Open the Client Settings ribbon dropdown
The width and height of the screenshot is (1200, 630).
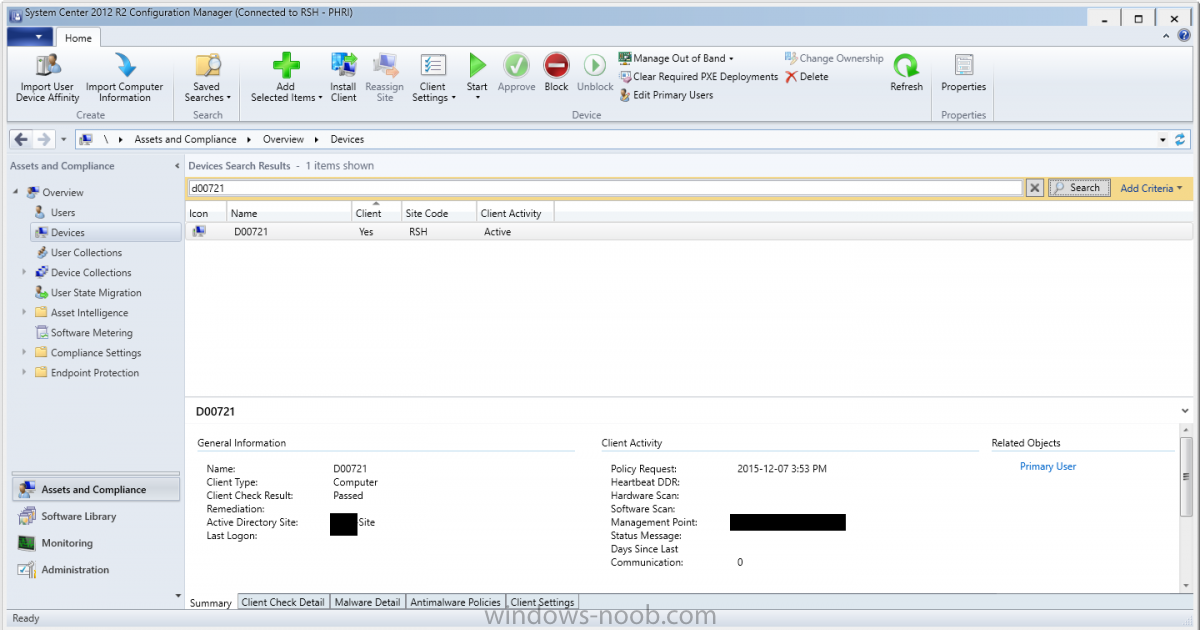[433, 79]
